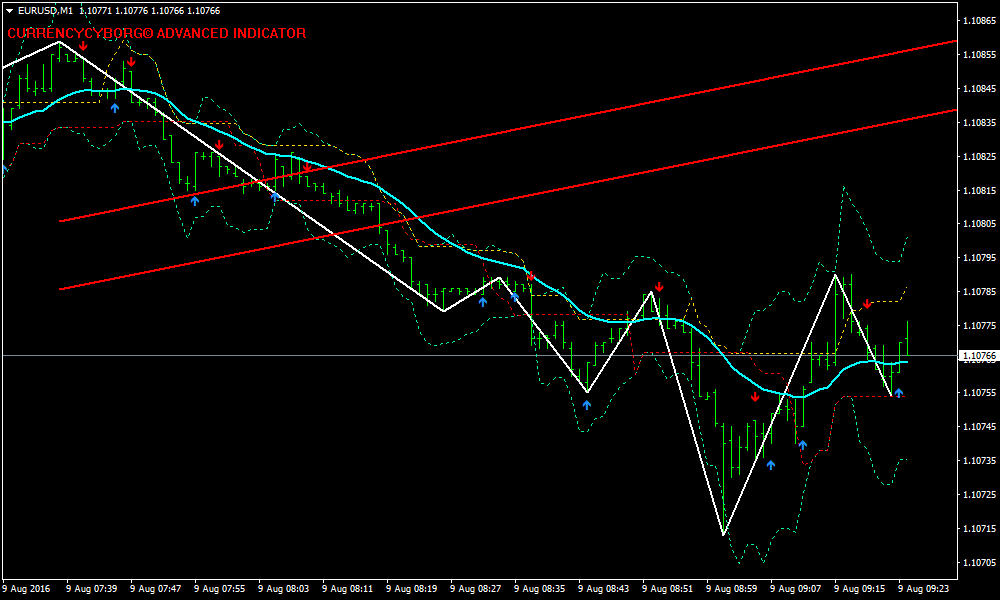Select the 1.10705 price scale label

pos(976,562)
